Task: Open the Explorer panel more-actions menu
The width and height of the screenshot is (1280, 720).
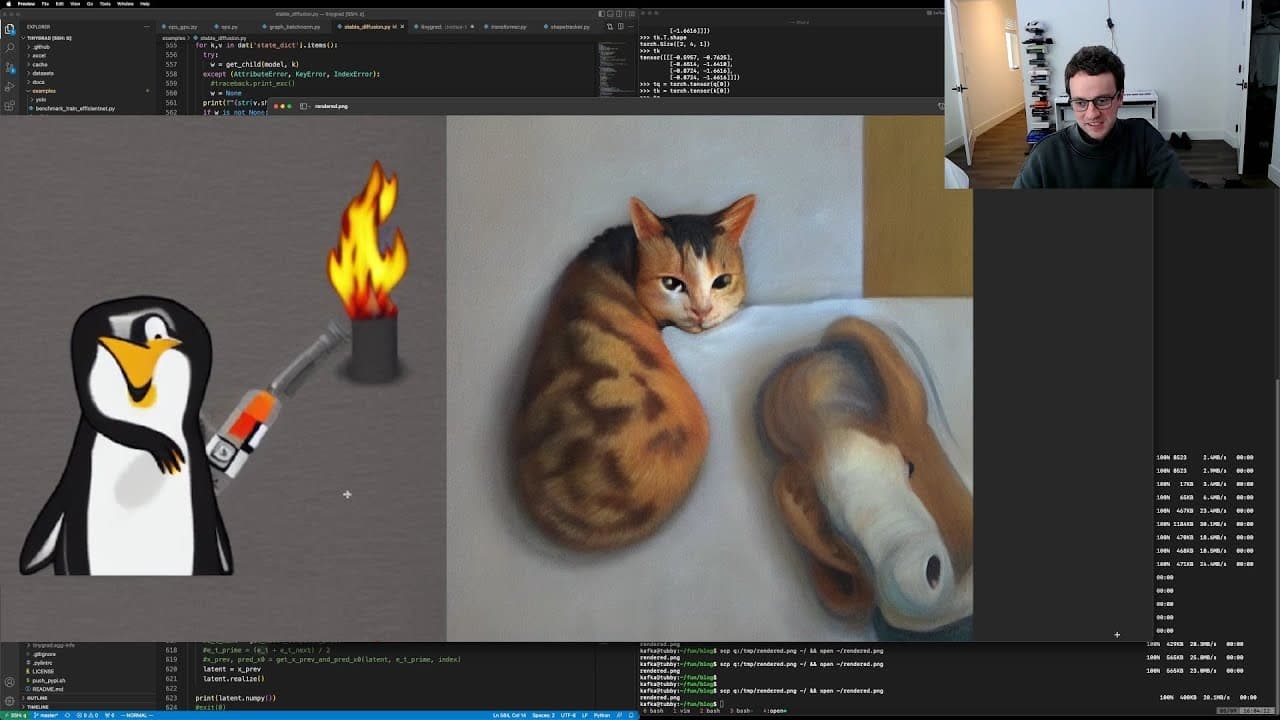Action: coord(147,27)
